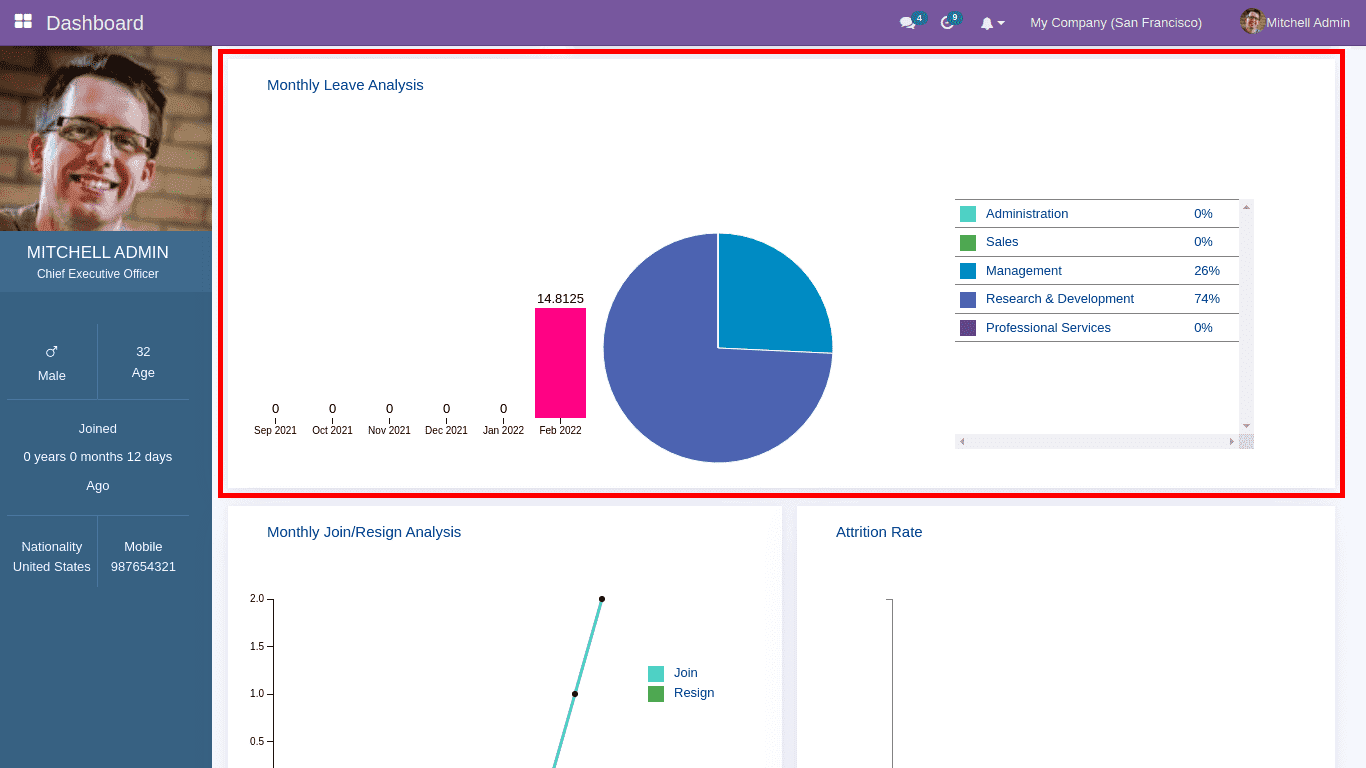Open the apps grid menu icon
This screenshot has height=768, width=1366.
point(23,22)
